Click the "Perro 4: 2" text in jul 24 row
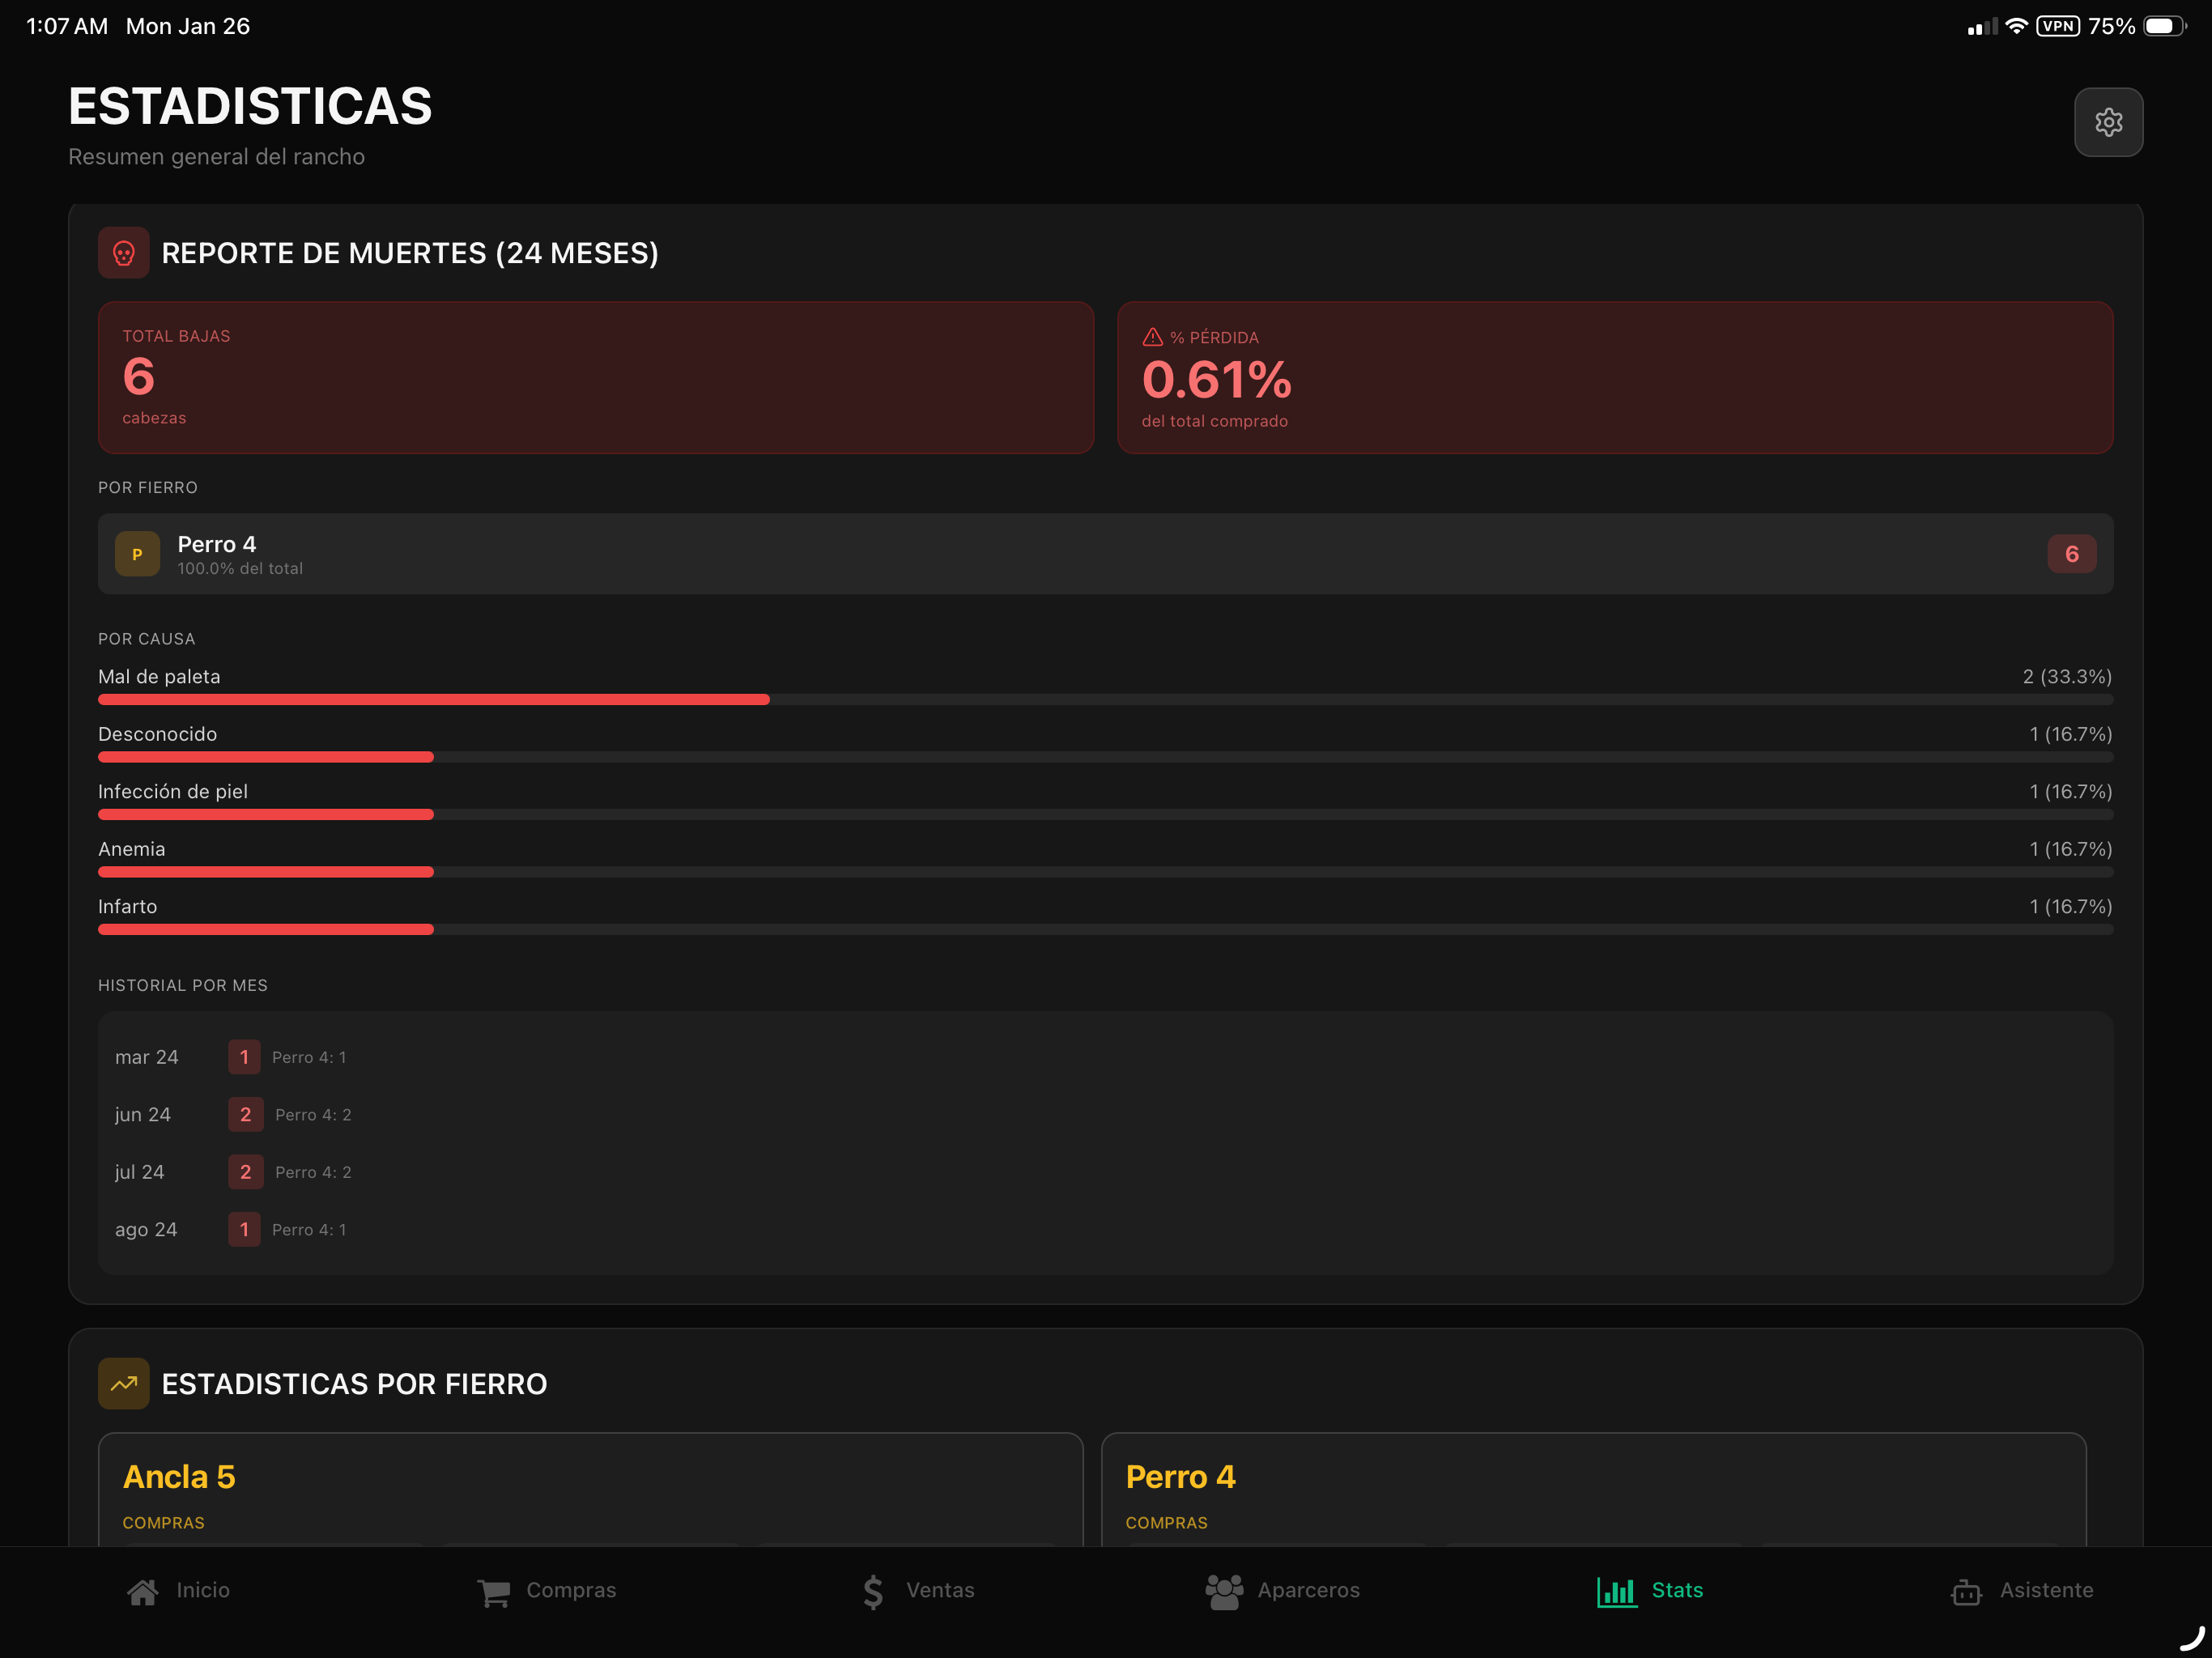Image resolution: width=2212 pixels, height=1658 pixels. (x=313, y=1172)
